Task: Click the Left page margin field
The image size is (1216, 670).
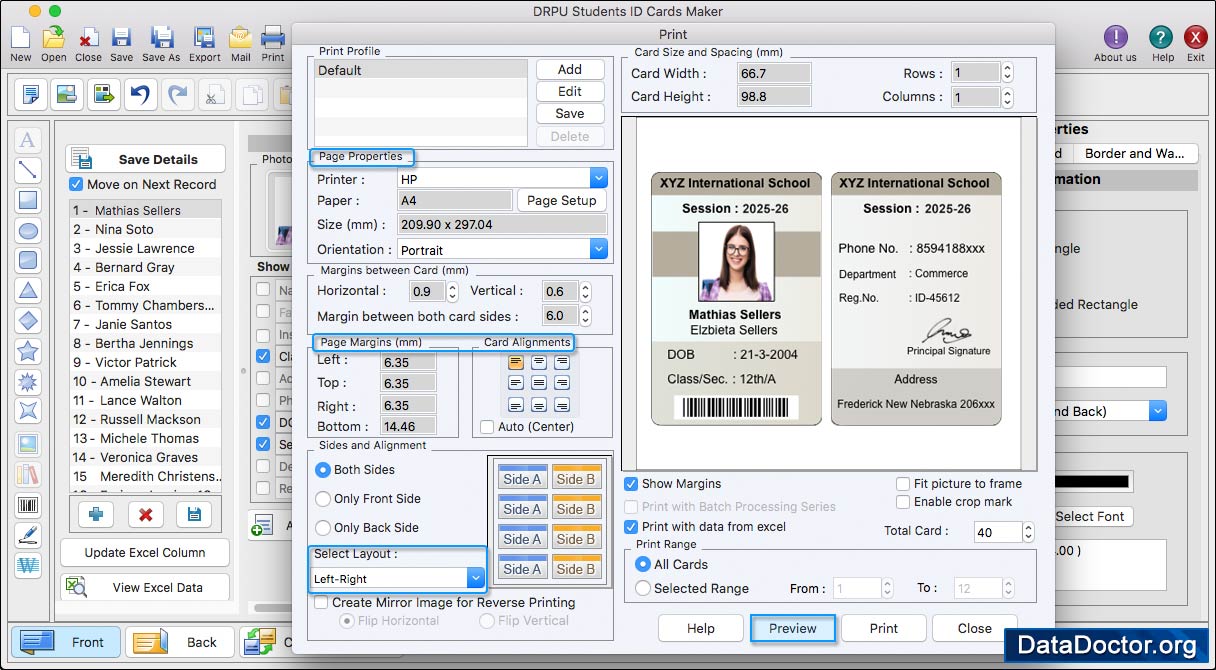Action: (x=408, y=361)
